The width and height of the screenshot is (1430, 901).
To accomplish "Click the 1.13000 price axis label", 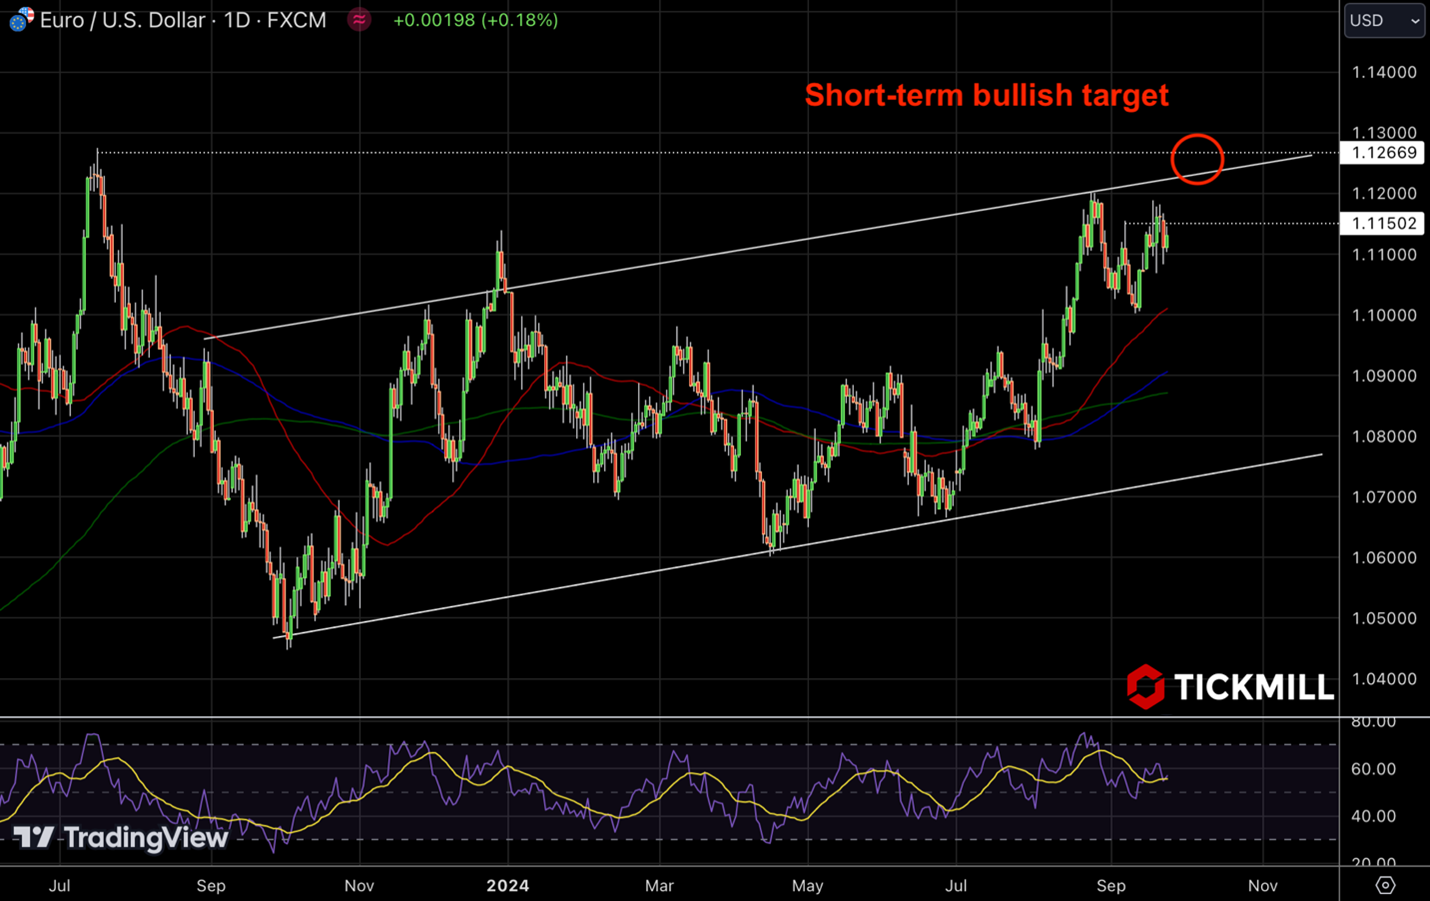I will coord(1384,132).
